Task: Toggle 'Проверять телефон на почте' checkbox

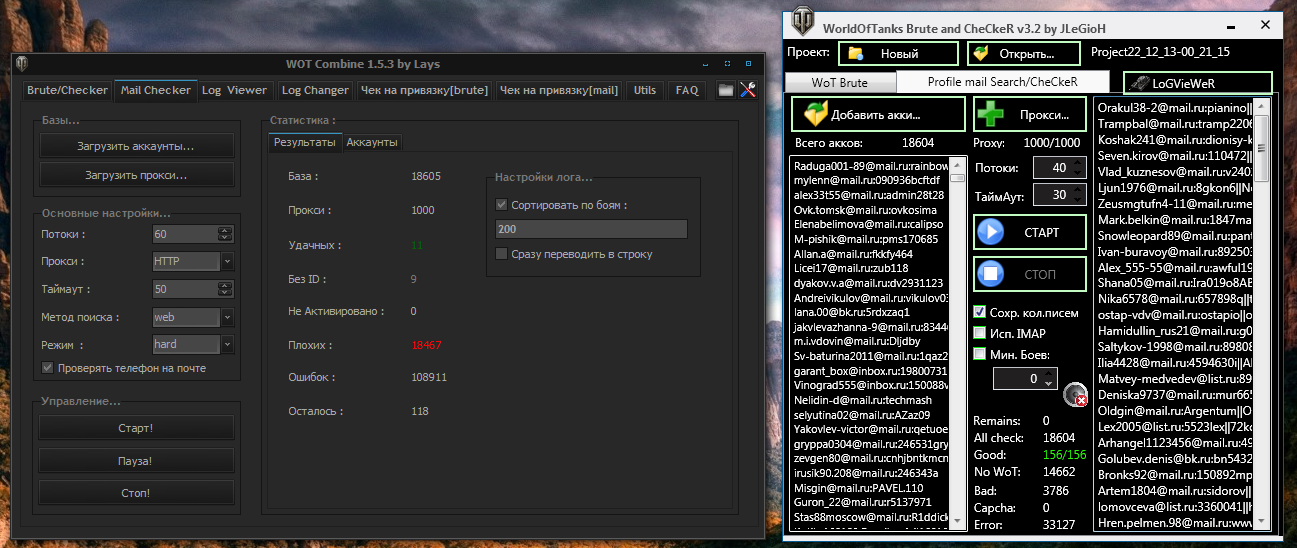Action: 47,368
